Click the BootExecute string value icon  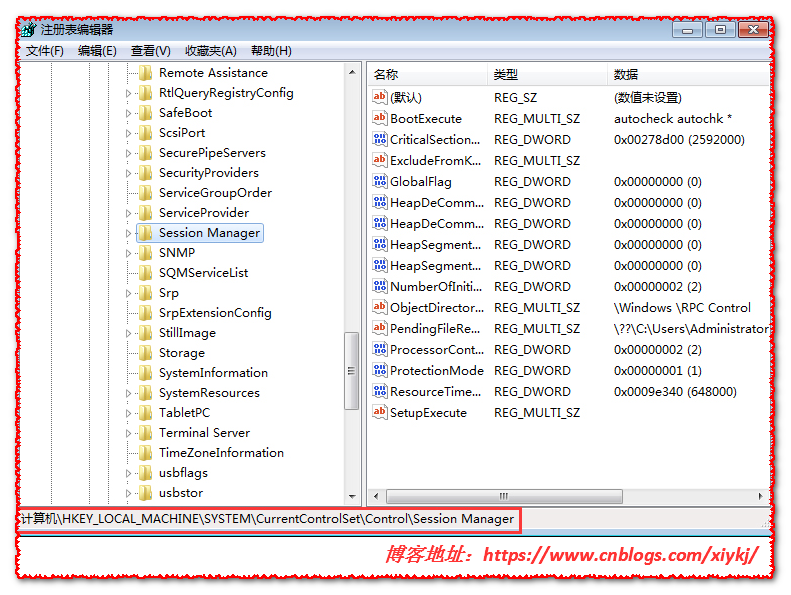(x=379, y=118)
